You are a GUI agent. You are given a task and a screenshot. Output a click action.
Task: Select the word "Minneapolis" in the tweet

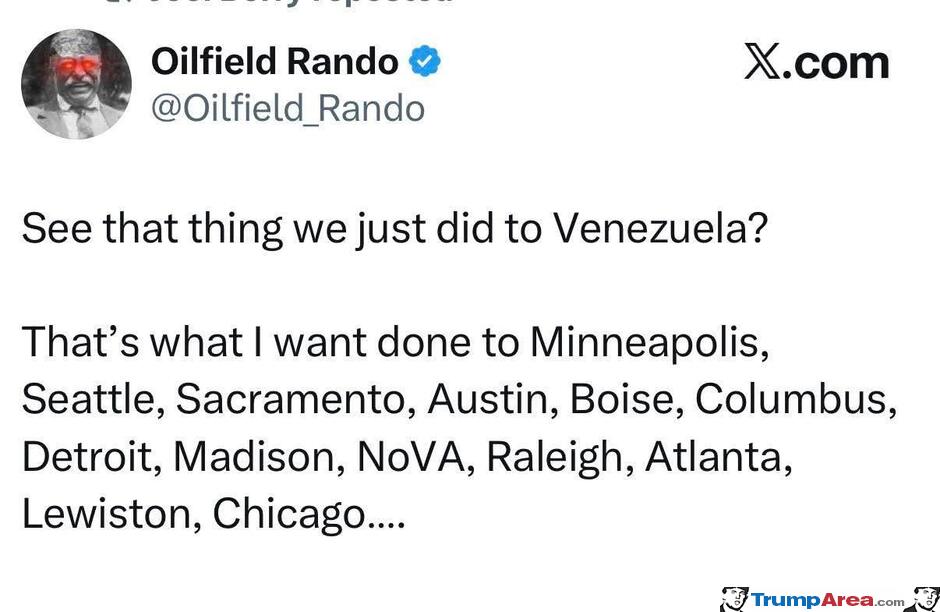[649, 342]
